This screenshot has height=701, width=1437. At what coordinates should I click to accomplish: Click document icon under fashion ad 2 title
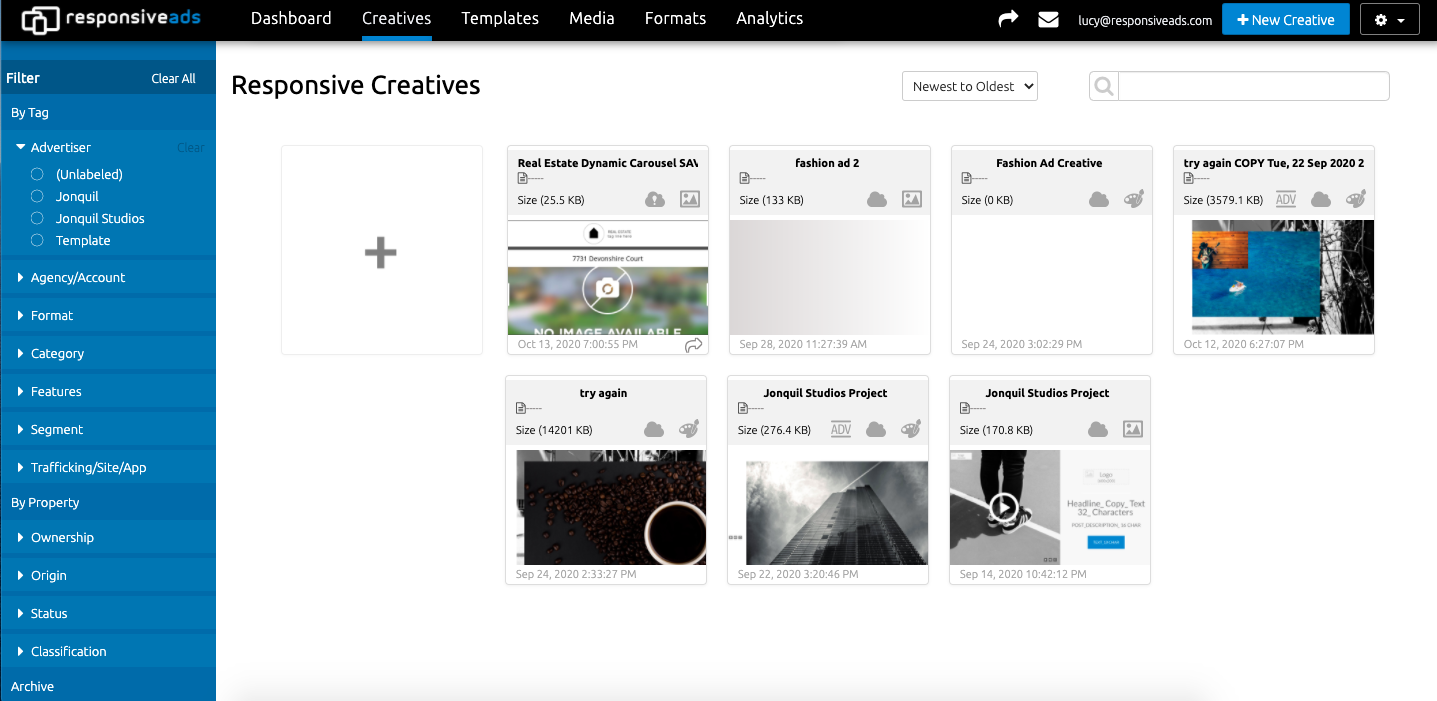coord(745,178)
